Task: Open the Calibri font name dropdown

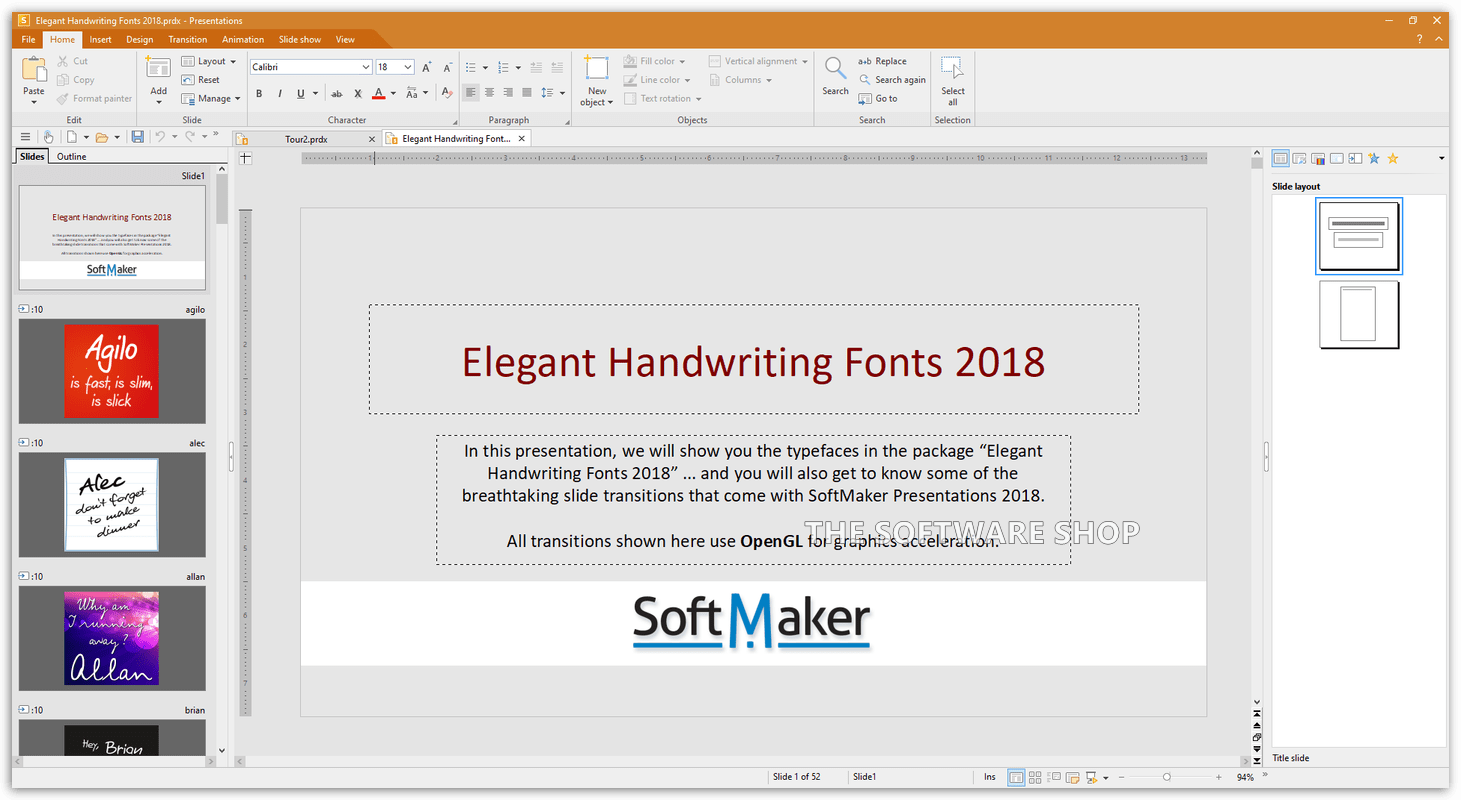Action: 366,67
